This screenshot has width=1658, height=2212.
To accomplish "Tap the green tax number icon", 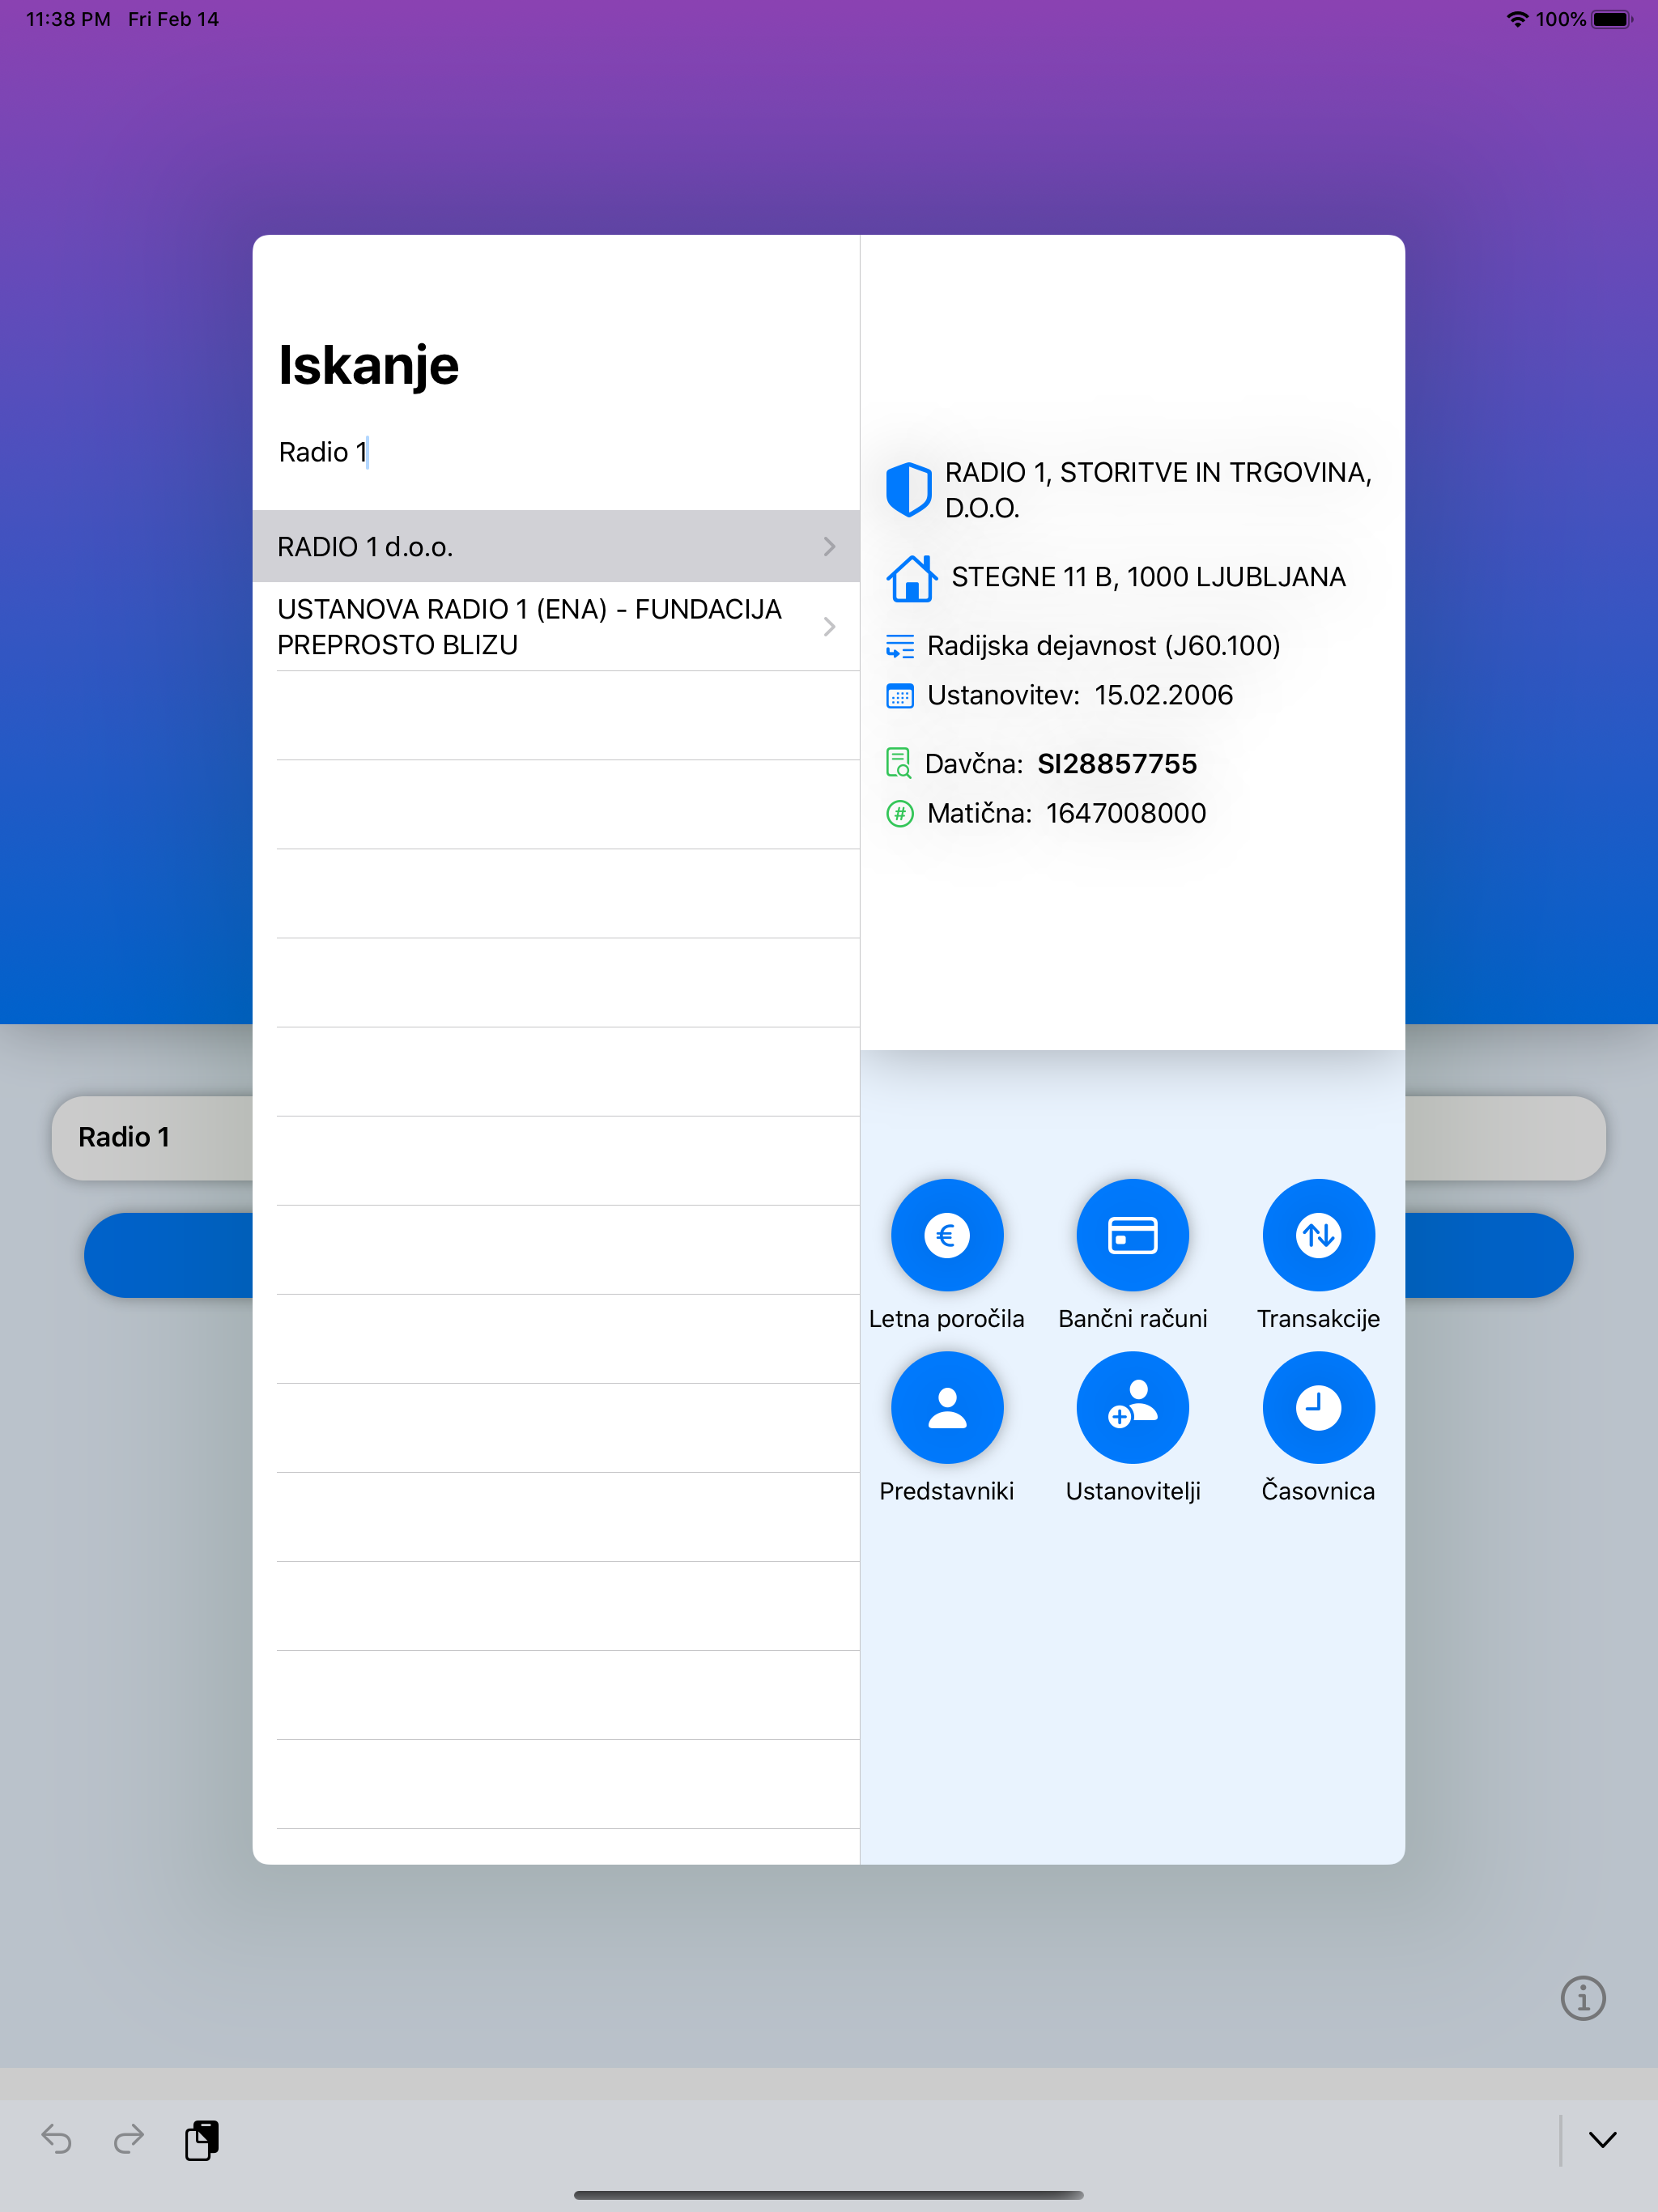I will pyautogui.click(x=899, y=763).
